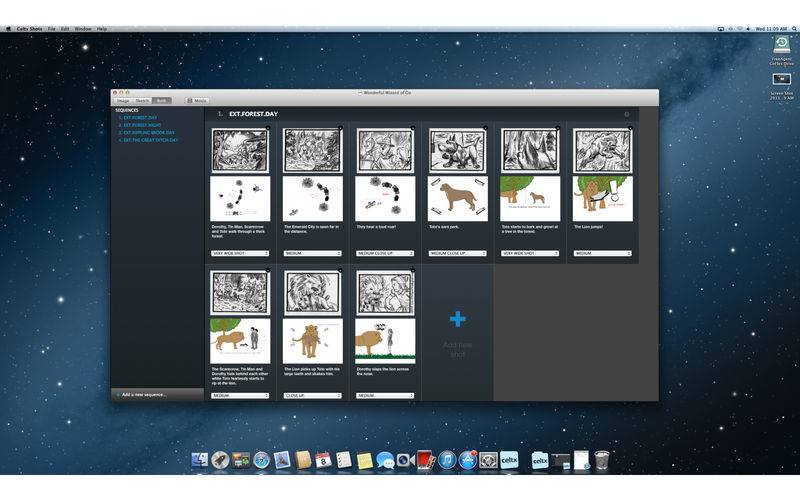Click Add a new sequence
Image resolution: width=800 pixels, height=500 pixels.
pos(143,395)
